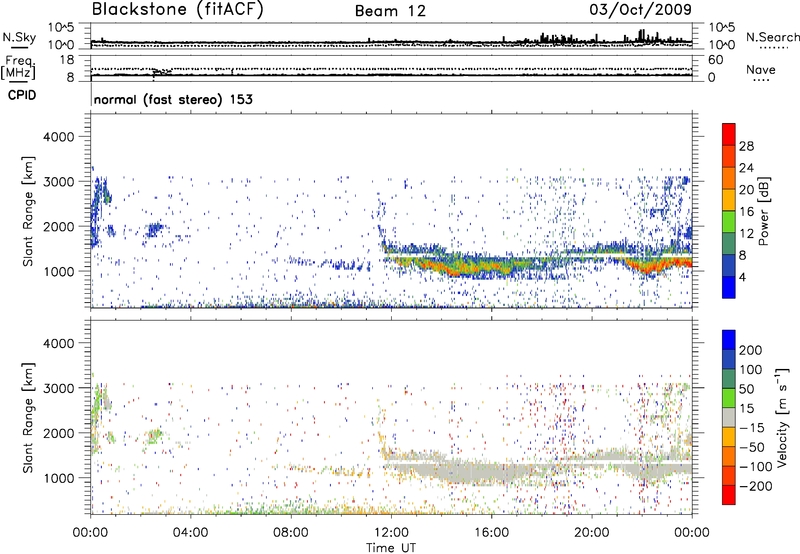Click the "Blackstone (fitACF)" plot title
Screen dimensions: 800x554
(x=177, y=9)
